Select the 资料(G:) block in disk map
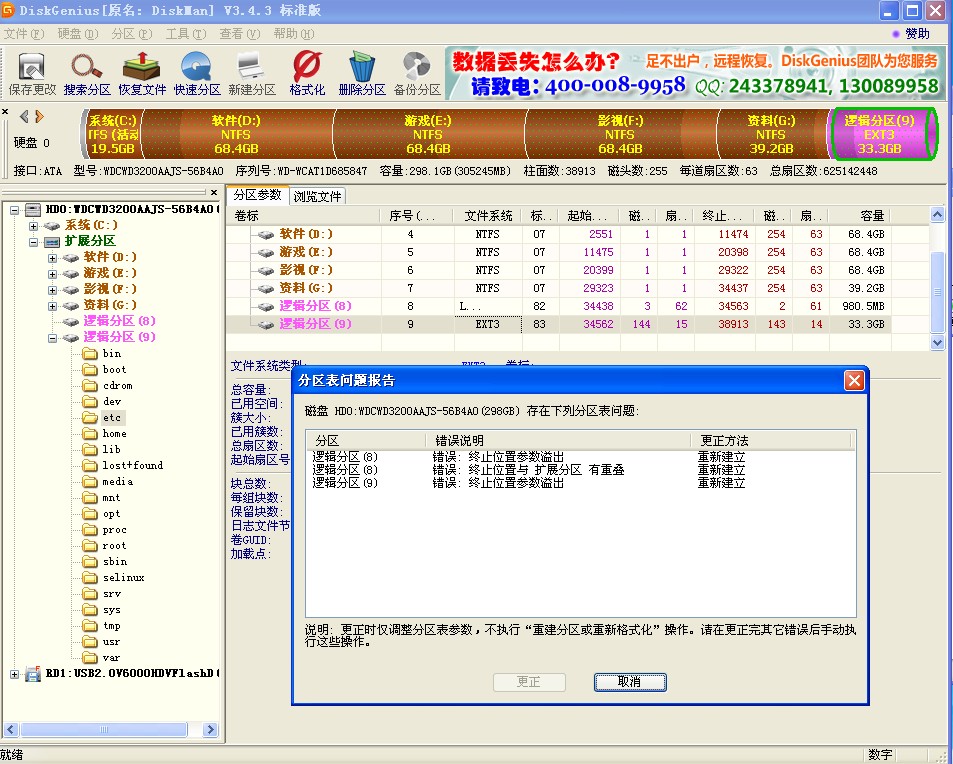This screenshot has width=953, height=764. coord(772,134)
